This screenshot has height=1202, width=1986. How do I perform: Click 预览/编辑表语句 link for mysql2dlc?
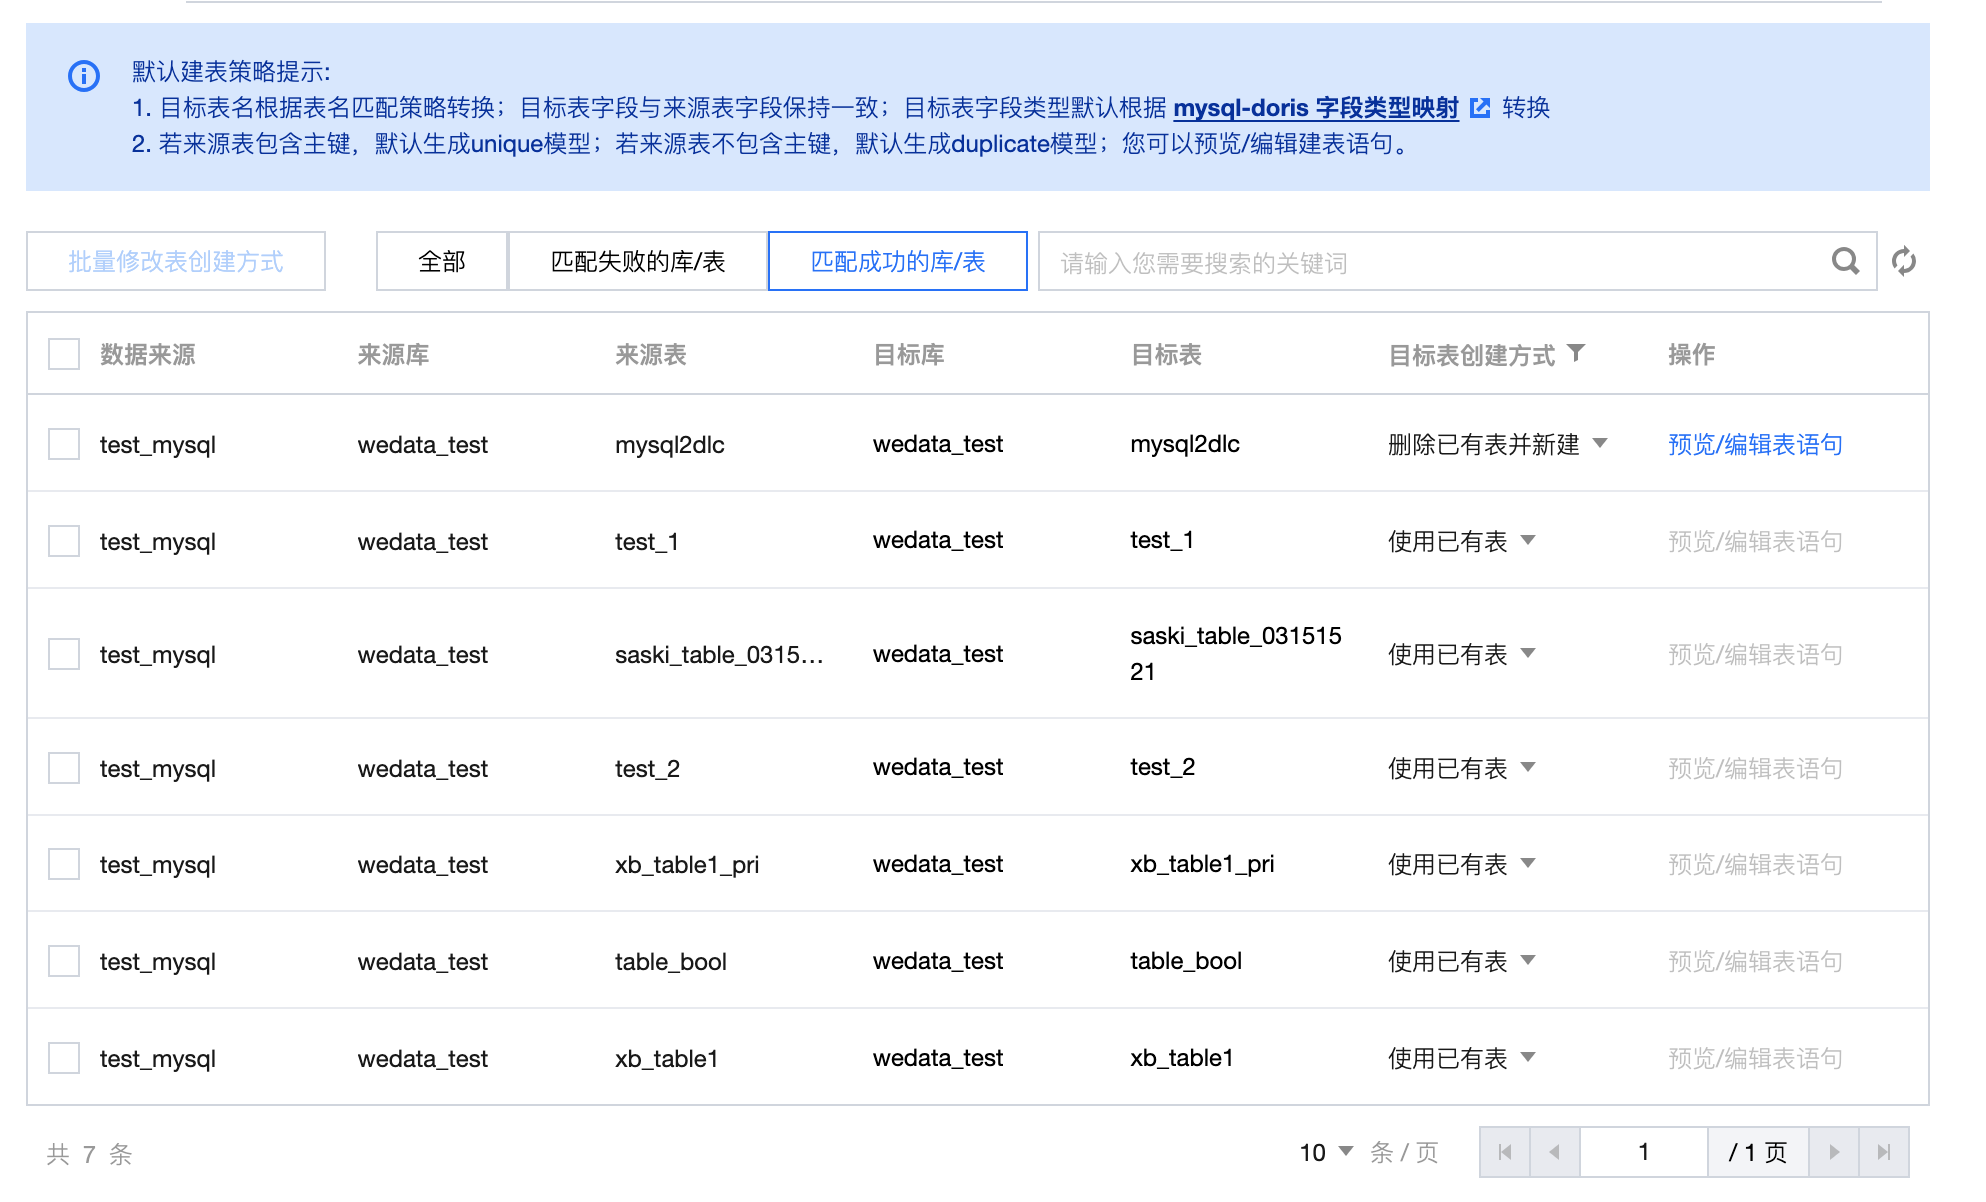pos(1755,444)
